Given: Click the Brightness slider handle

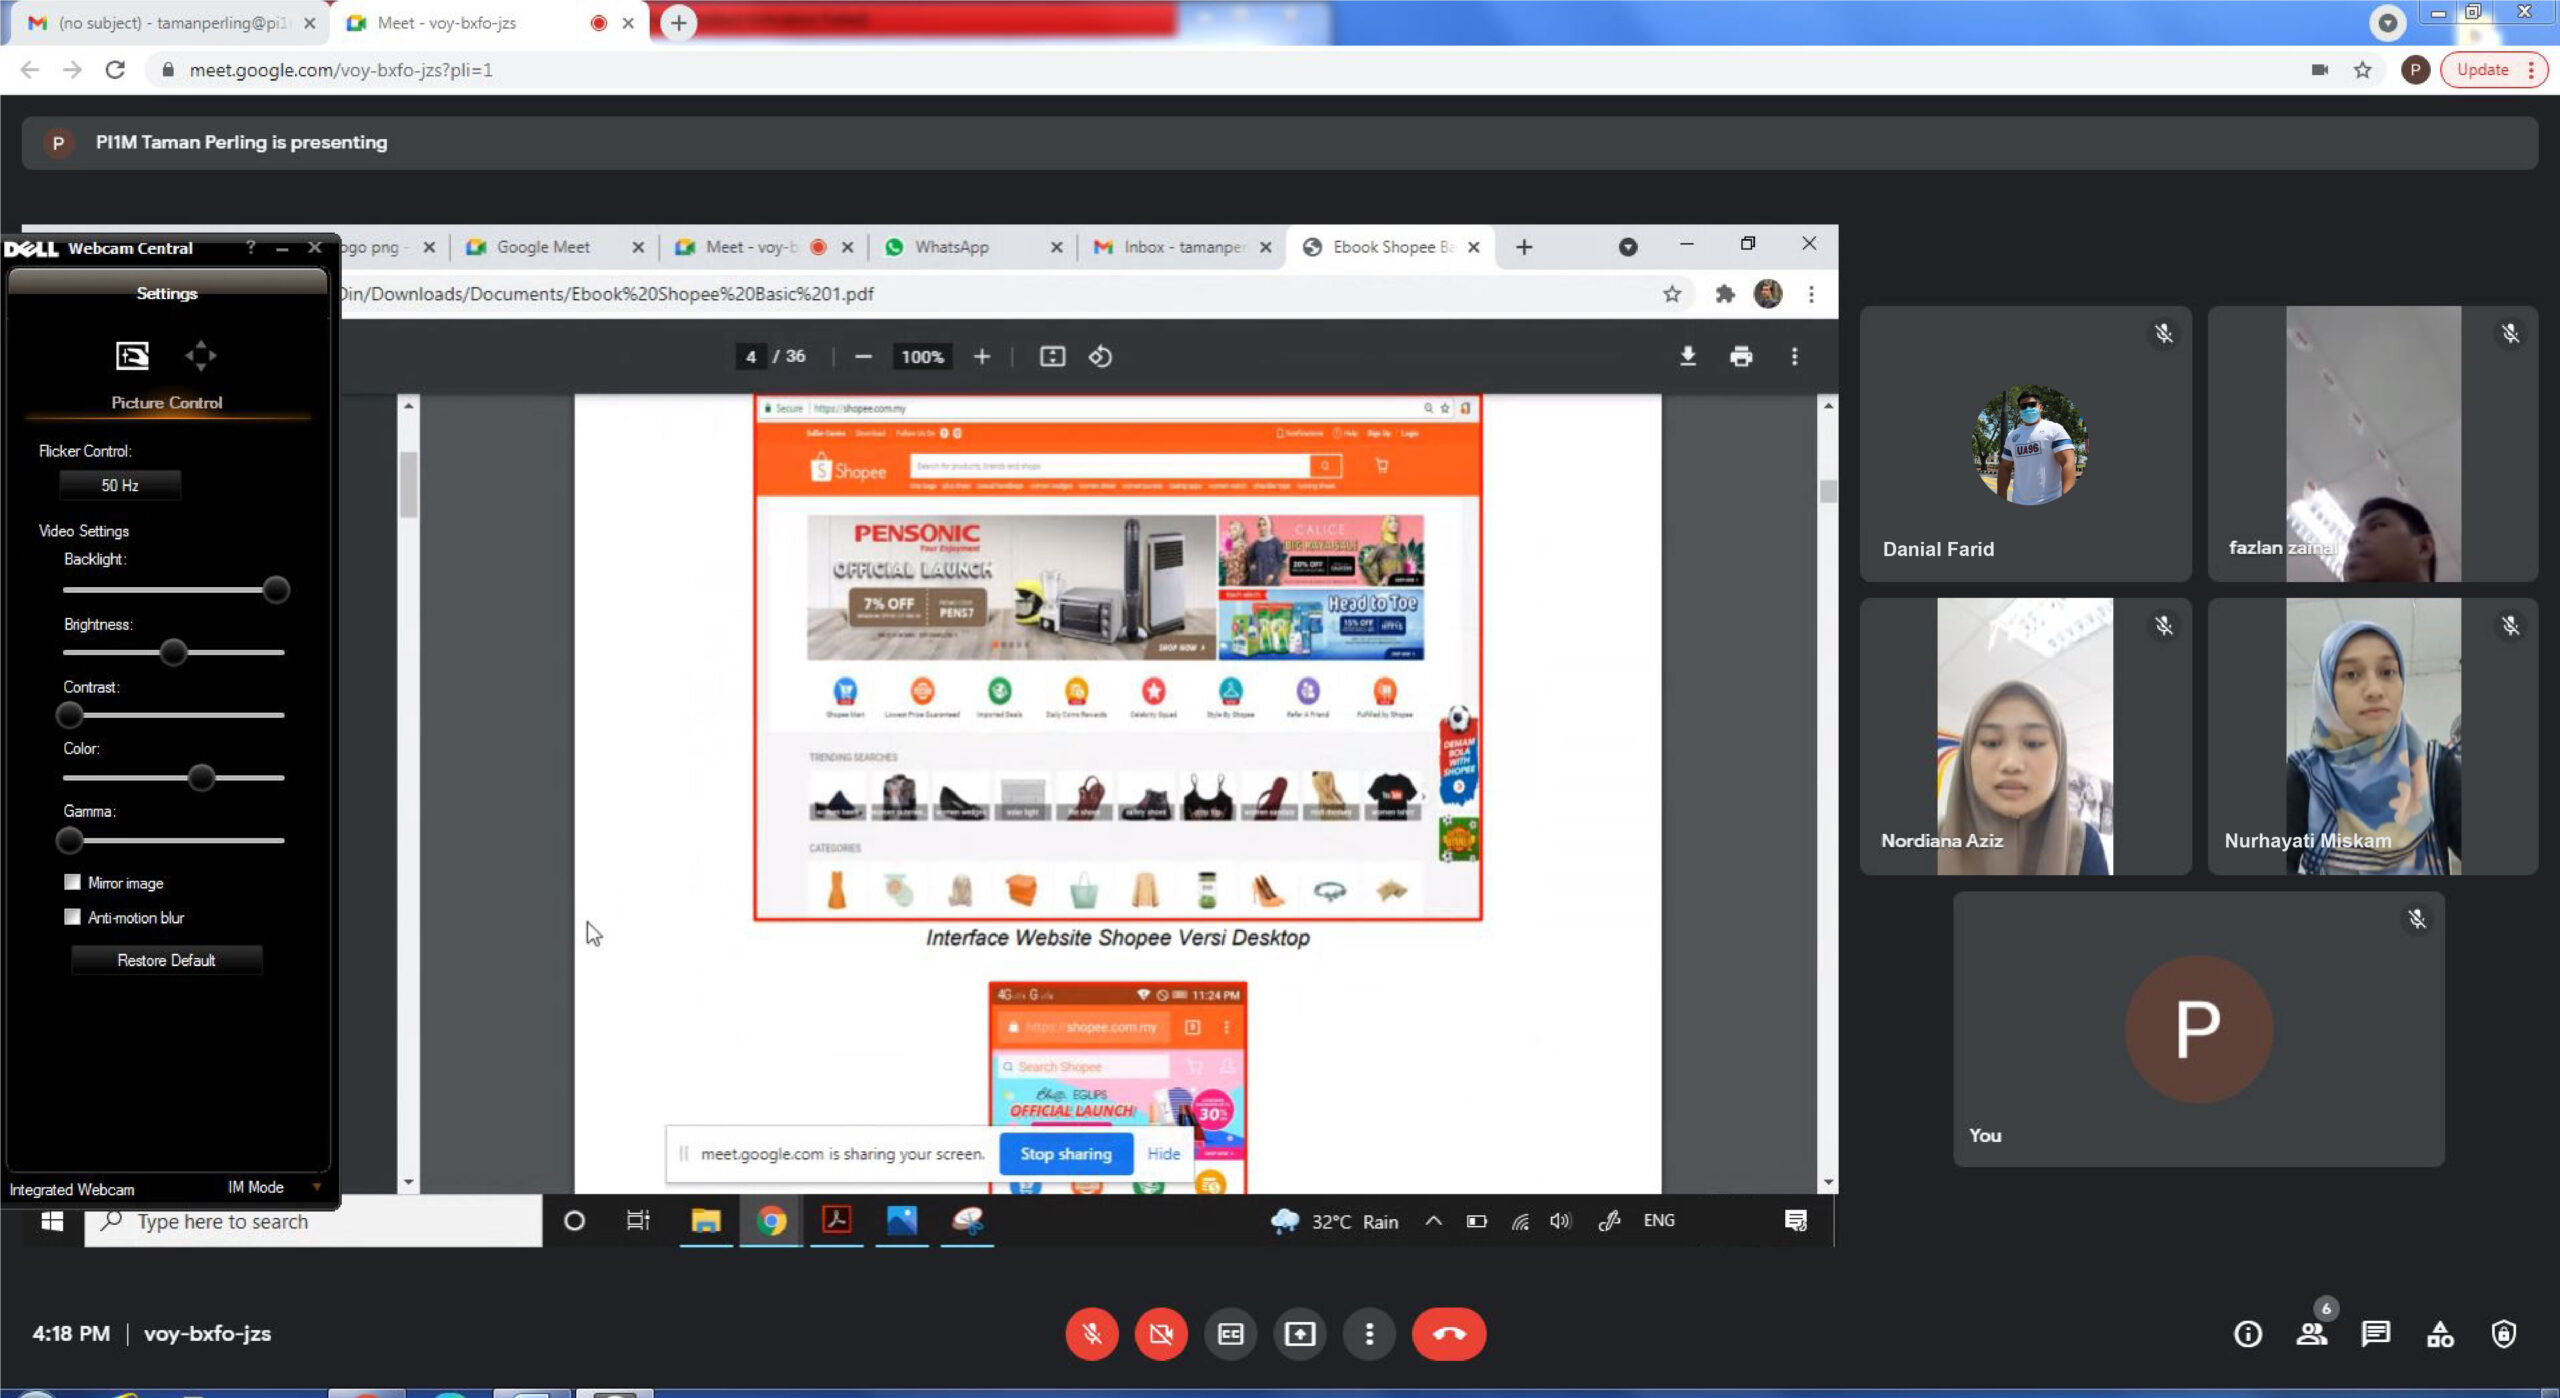Looking at the screenshot, I should [x=173, y=652].
